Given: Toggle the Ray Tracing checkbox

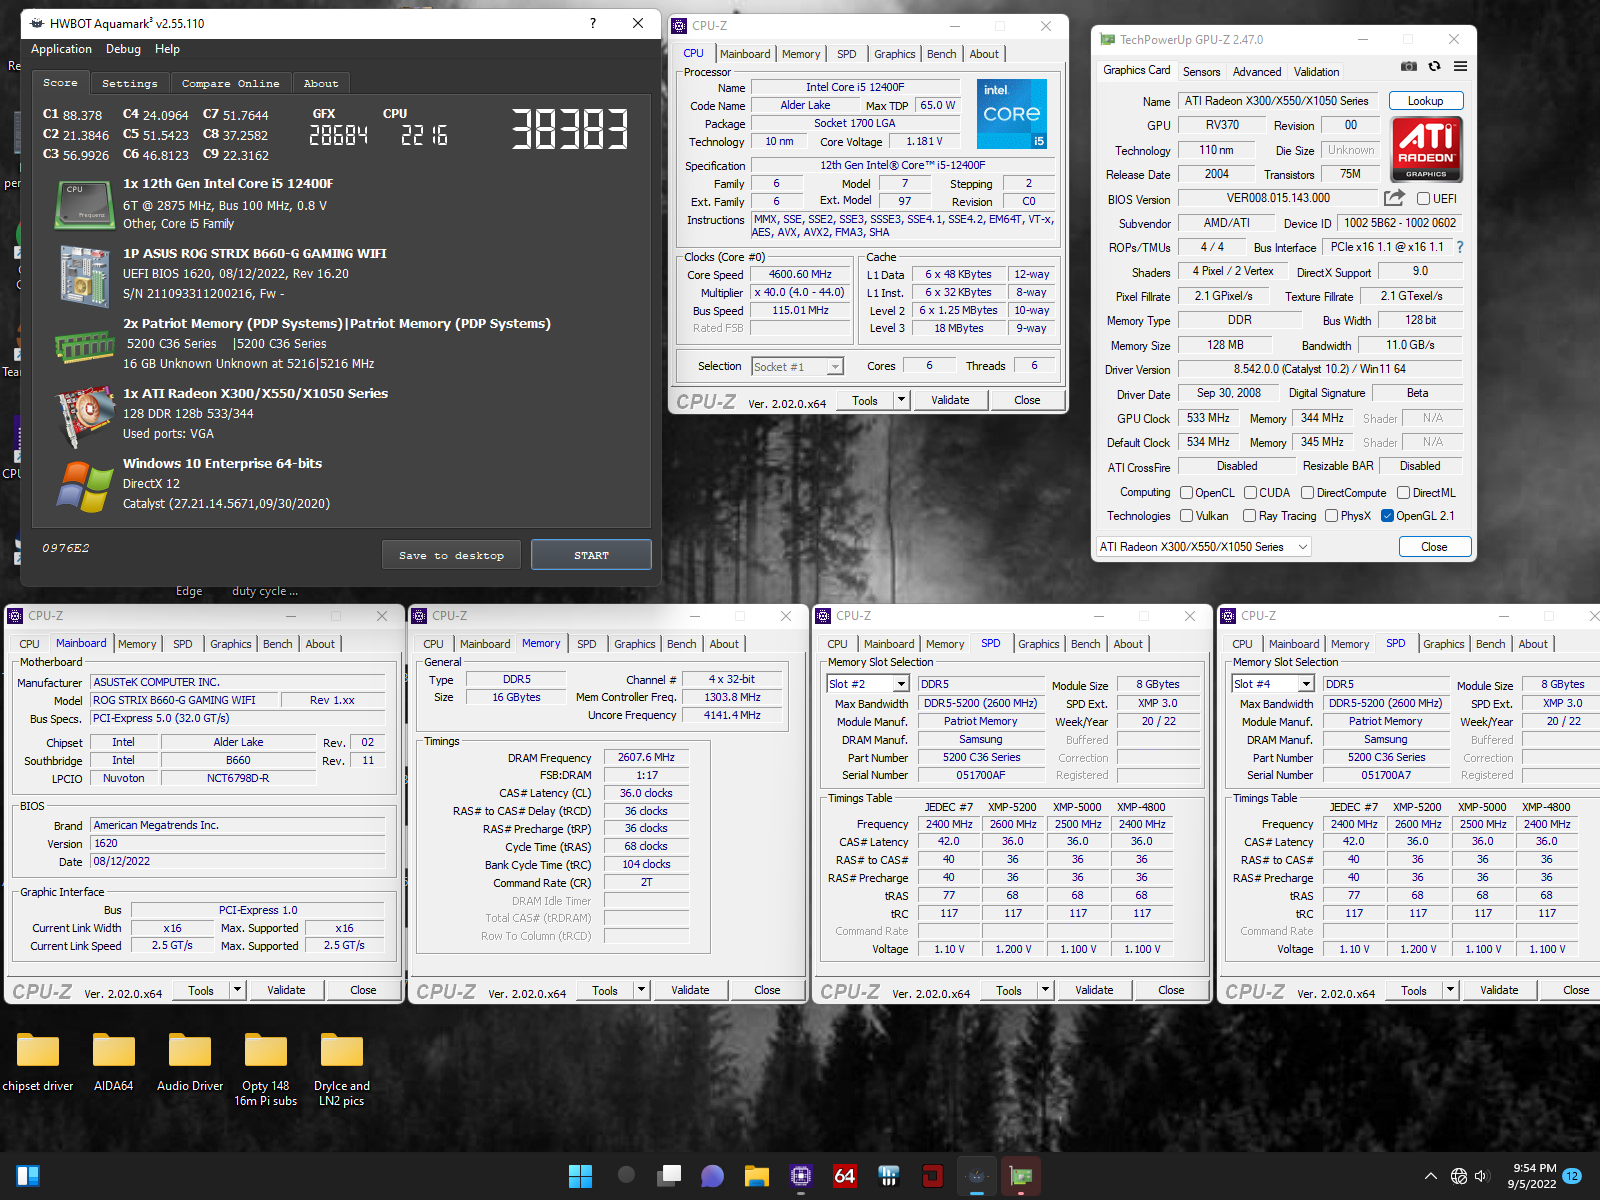Looking at the screenshot, I should [1249, 516].
